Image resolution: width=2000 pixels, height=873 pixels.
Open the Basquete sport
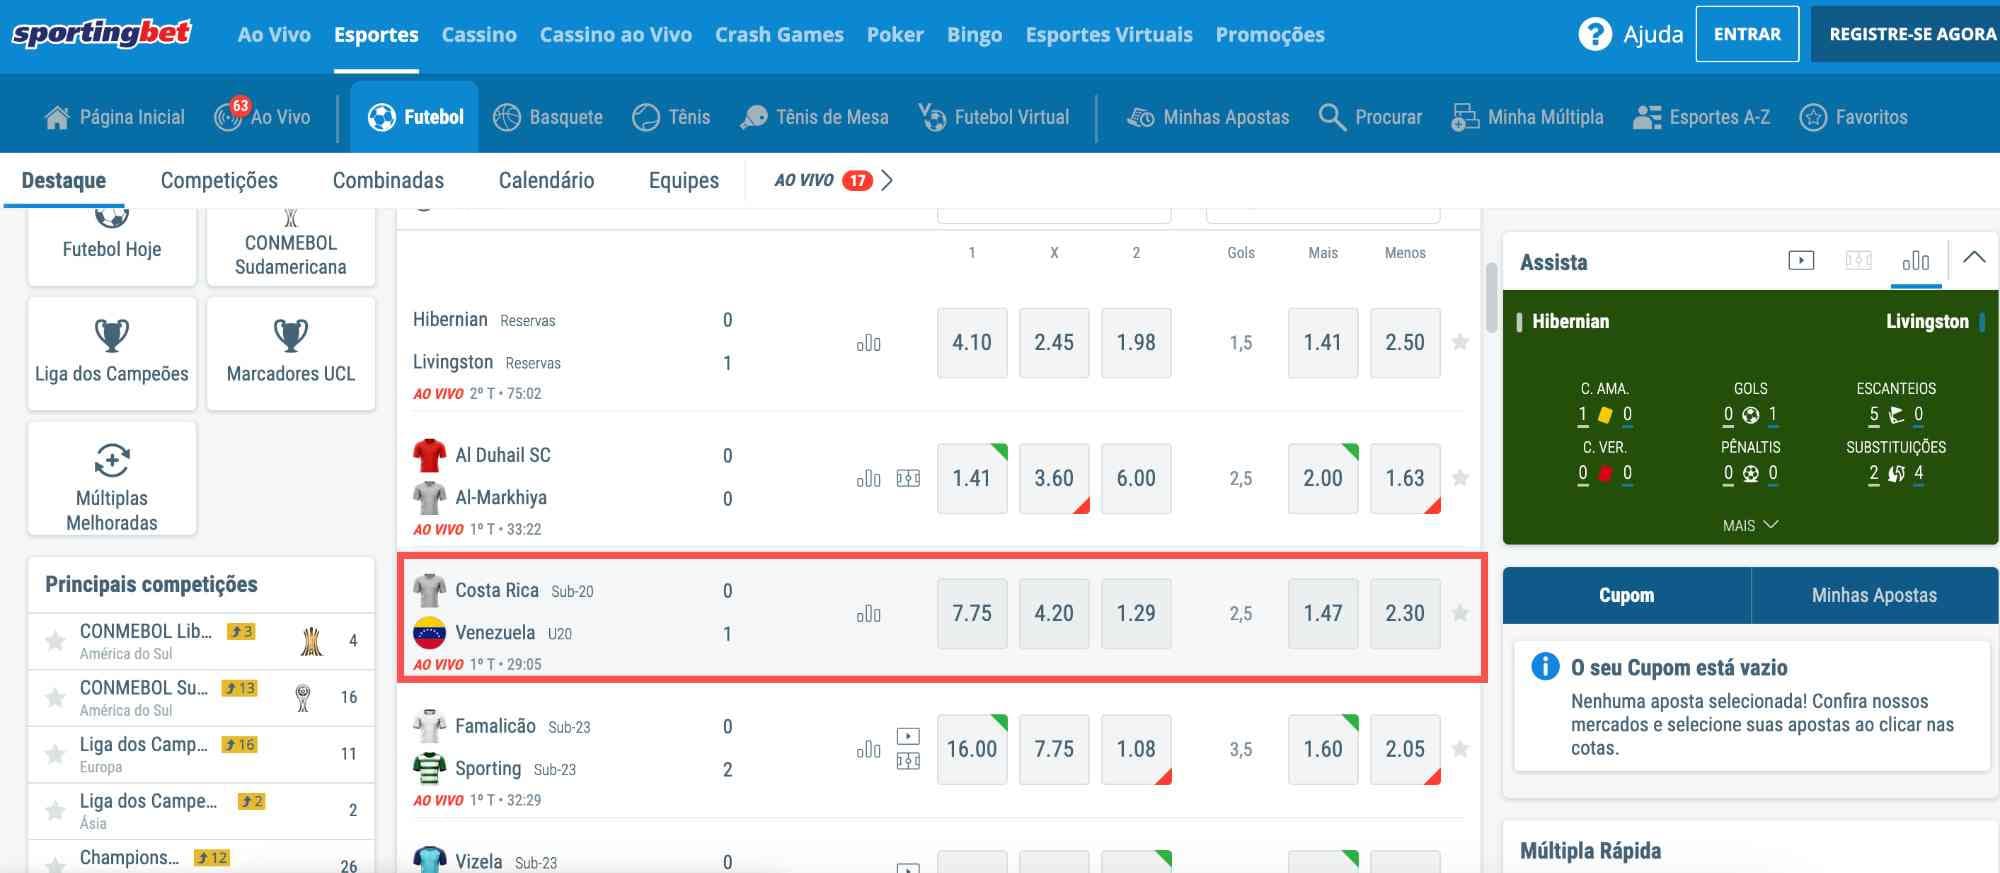pos(548,117)
